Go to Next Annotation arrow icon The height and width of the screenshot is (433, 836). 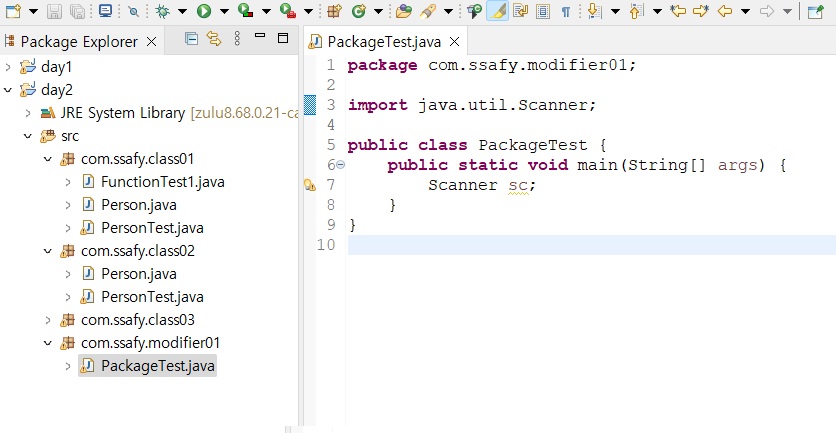(593, 11)
